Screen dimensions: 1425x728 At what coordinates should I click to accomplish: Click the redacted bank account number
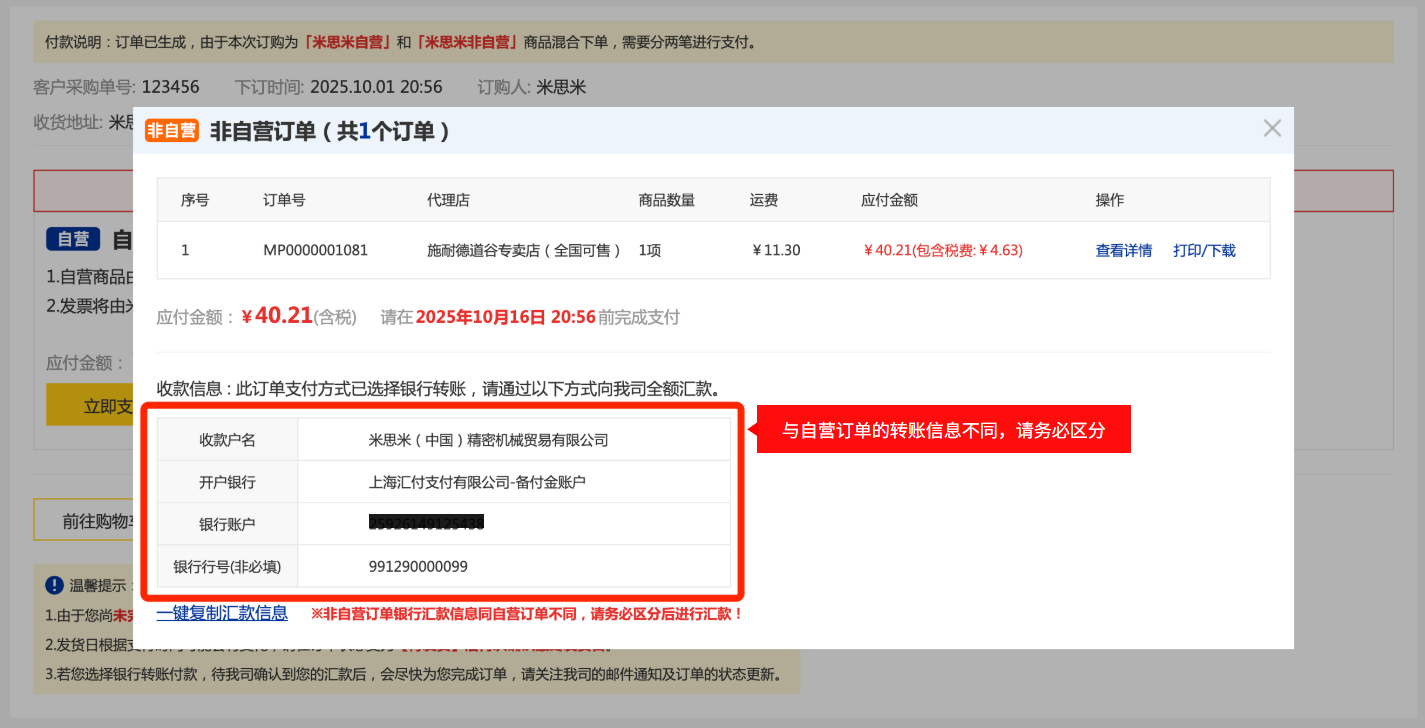[426, 523]
